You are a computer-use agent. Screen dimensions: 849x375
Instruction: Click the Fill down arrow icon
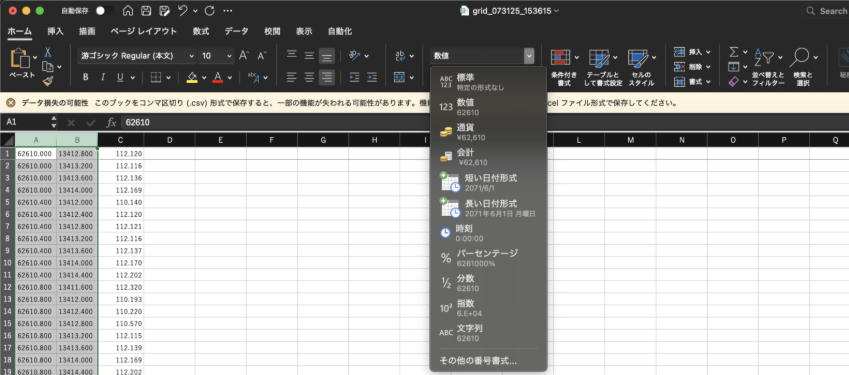(734, 67)
